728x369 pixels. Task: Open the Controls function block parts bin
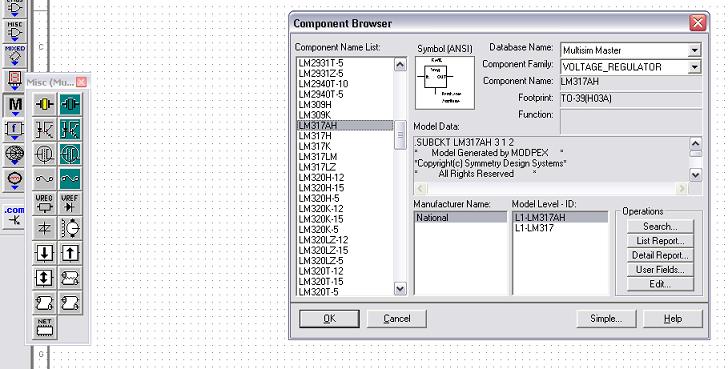(14, 130)
